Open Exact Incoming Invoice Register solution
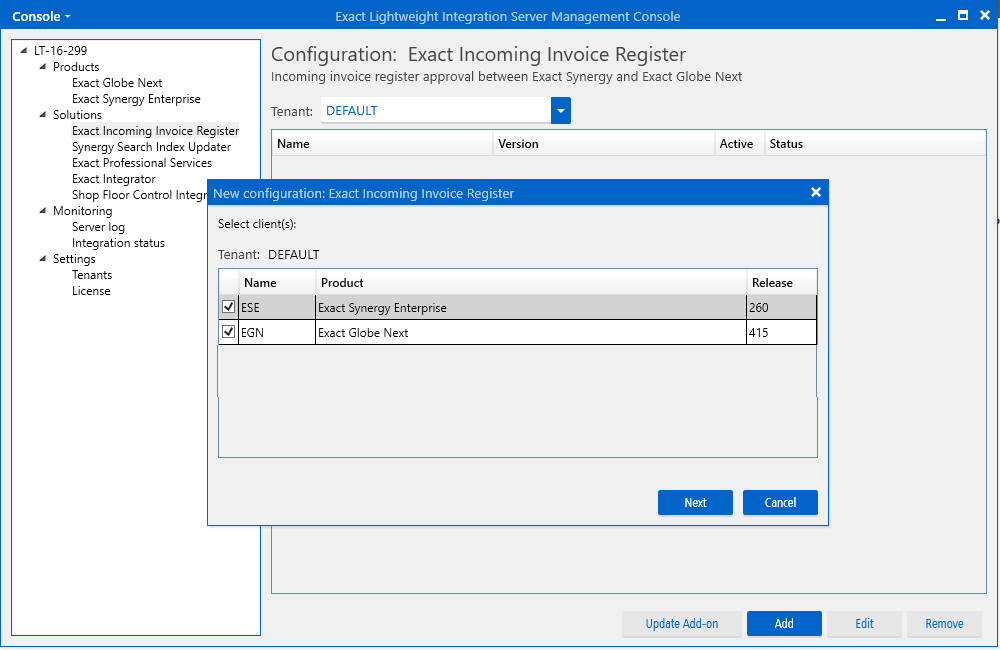 [x=155, y=131]
